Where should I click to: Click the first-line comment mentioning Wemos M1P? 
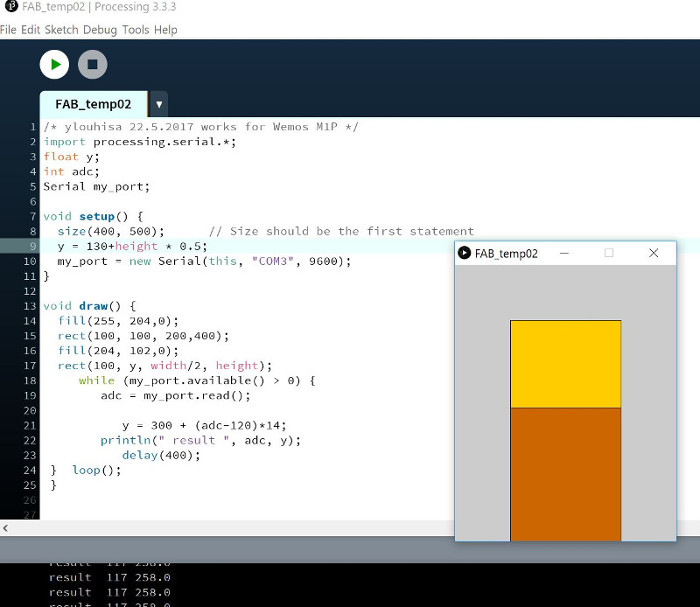point(201,127)
